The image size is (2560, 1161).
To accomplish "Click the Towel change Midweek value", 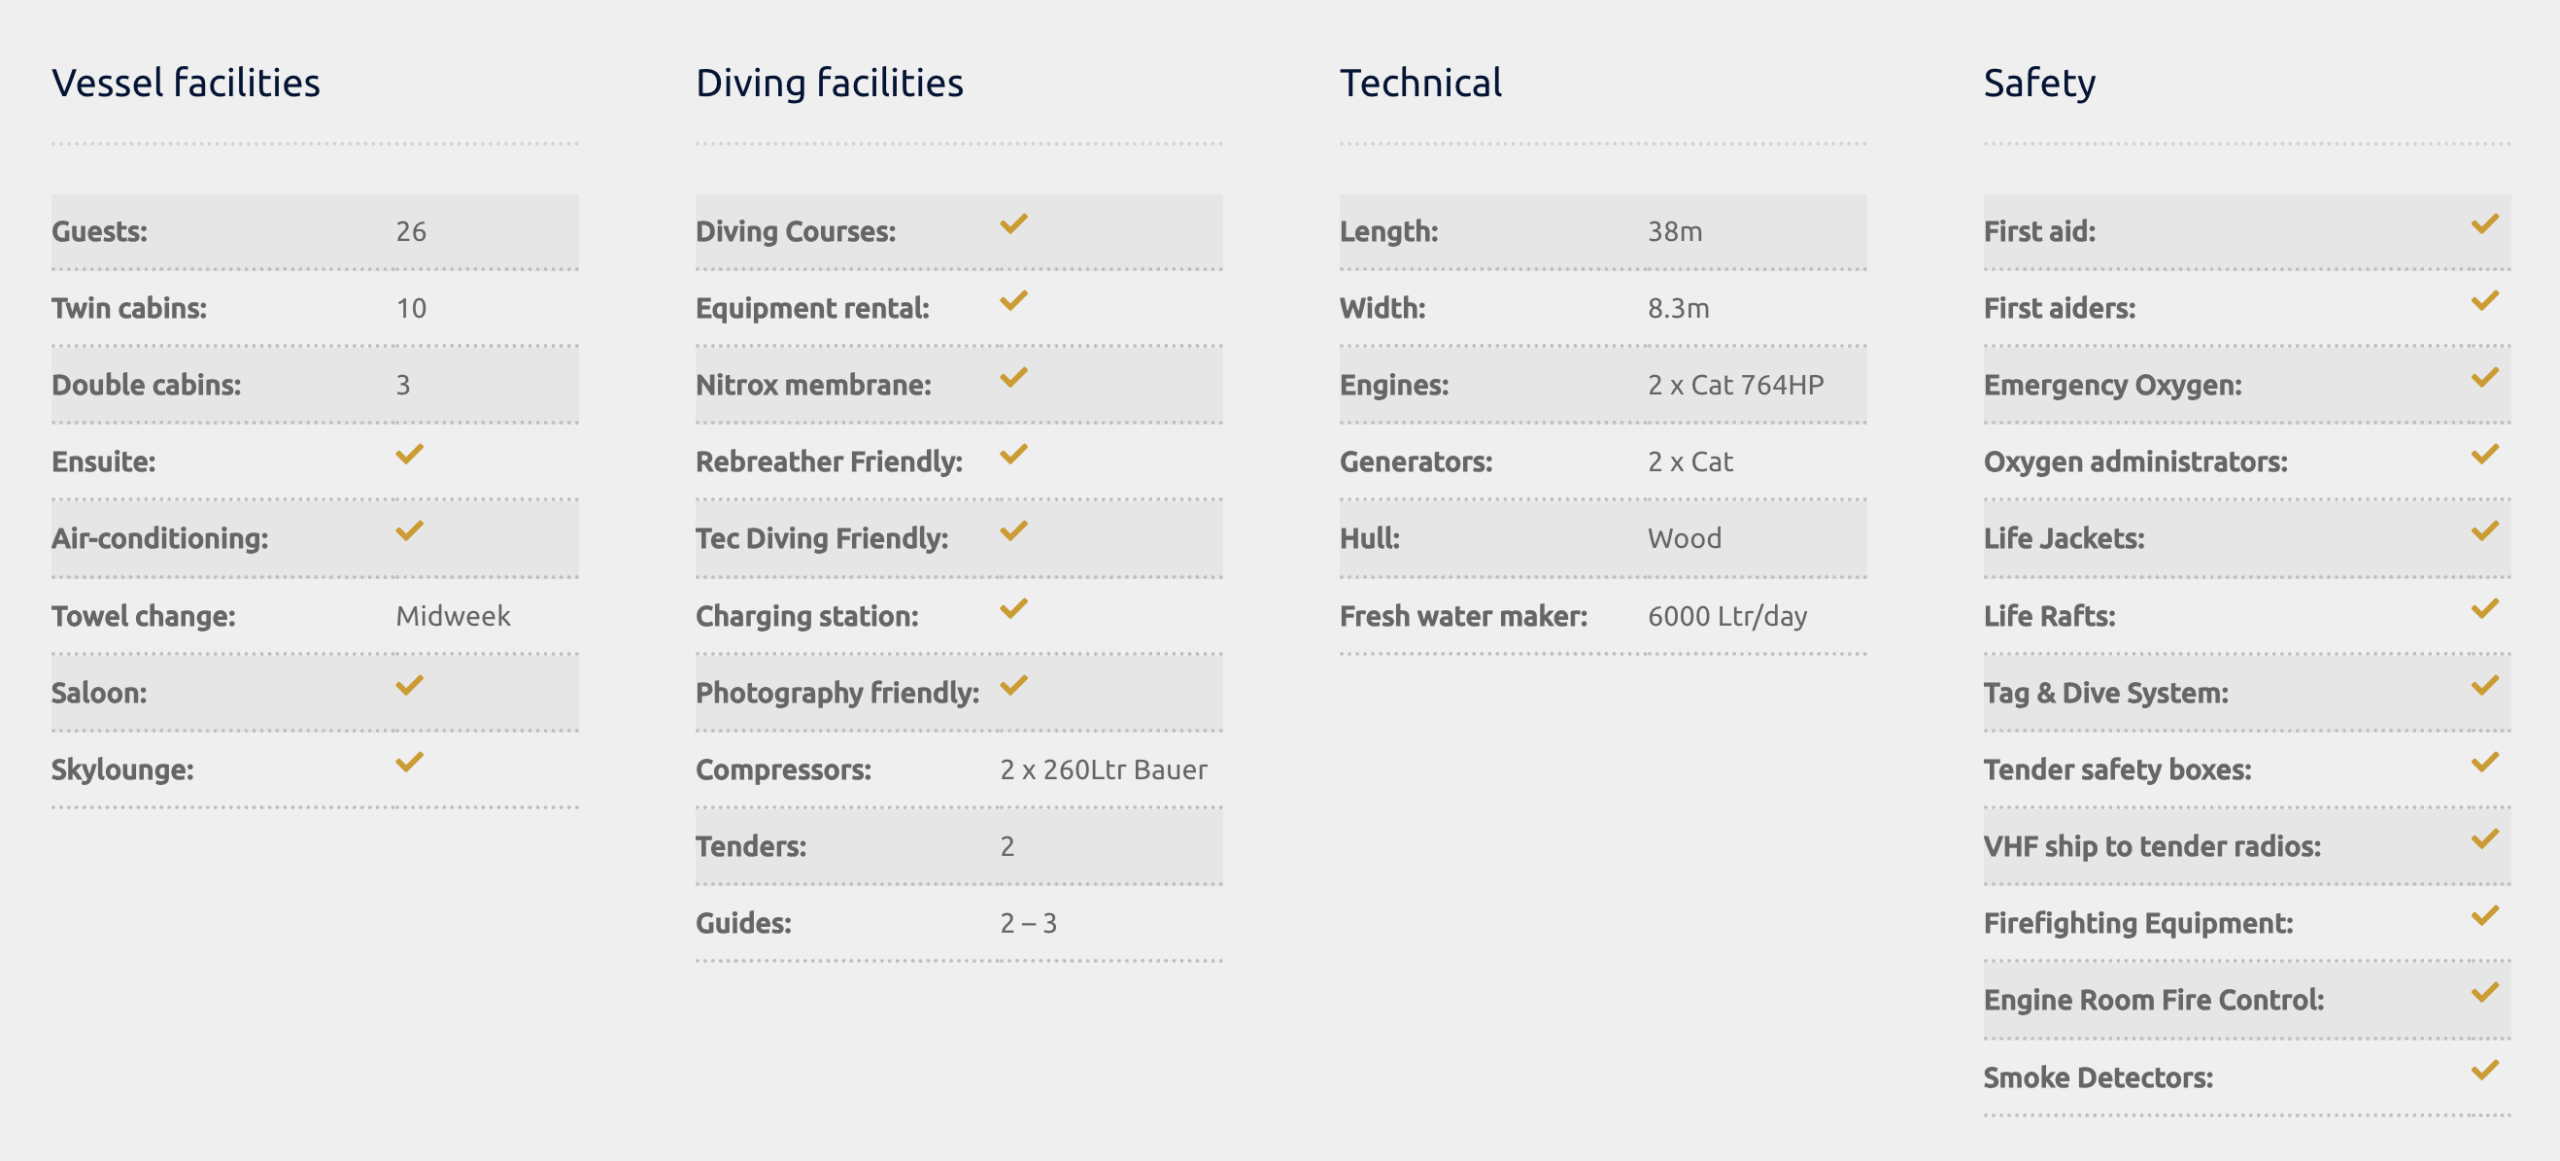I will [453, 616].
